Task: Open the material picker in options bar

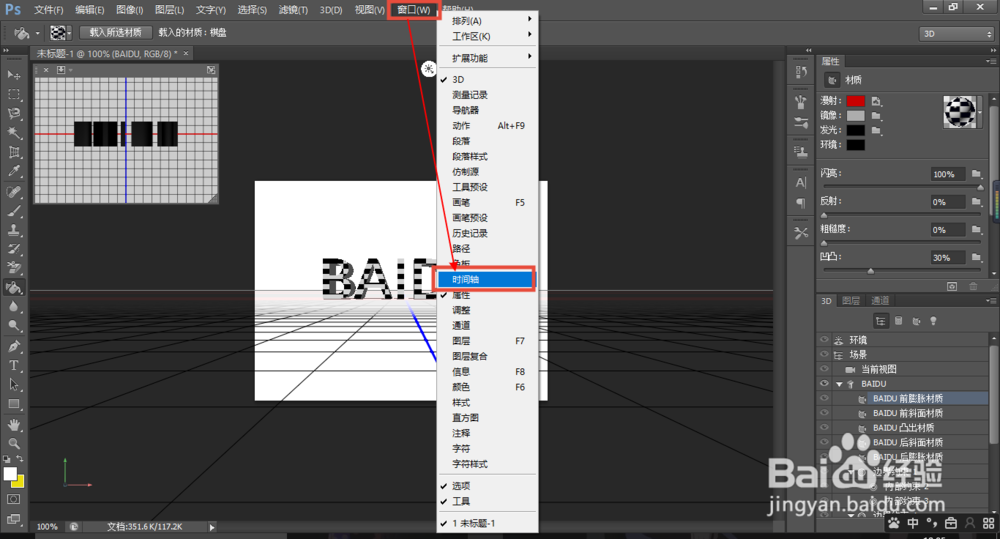Action: point(61,33)
